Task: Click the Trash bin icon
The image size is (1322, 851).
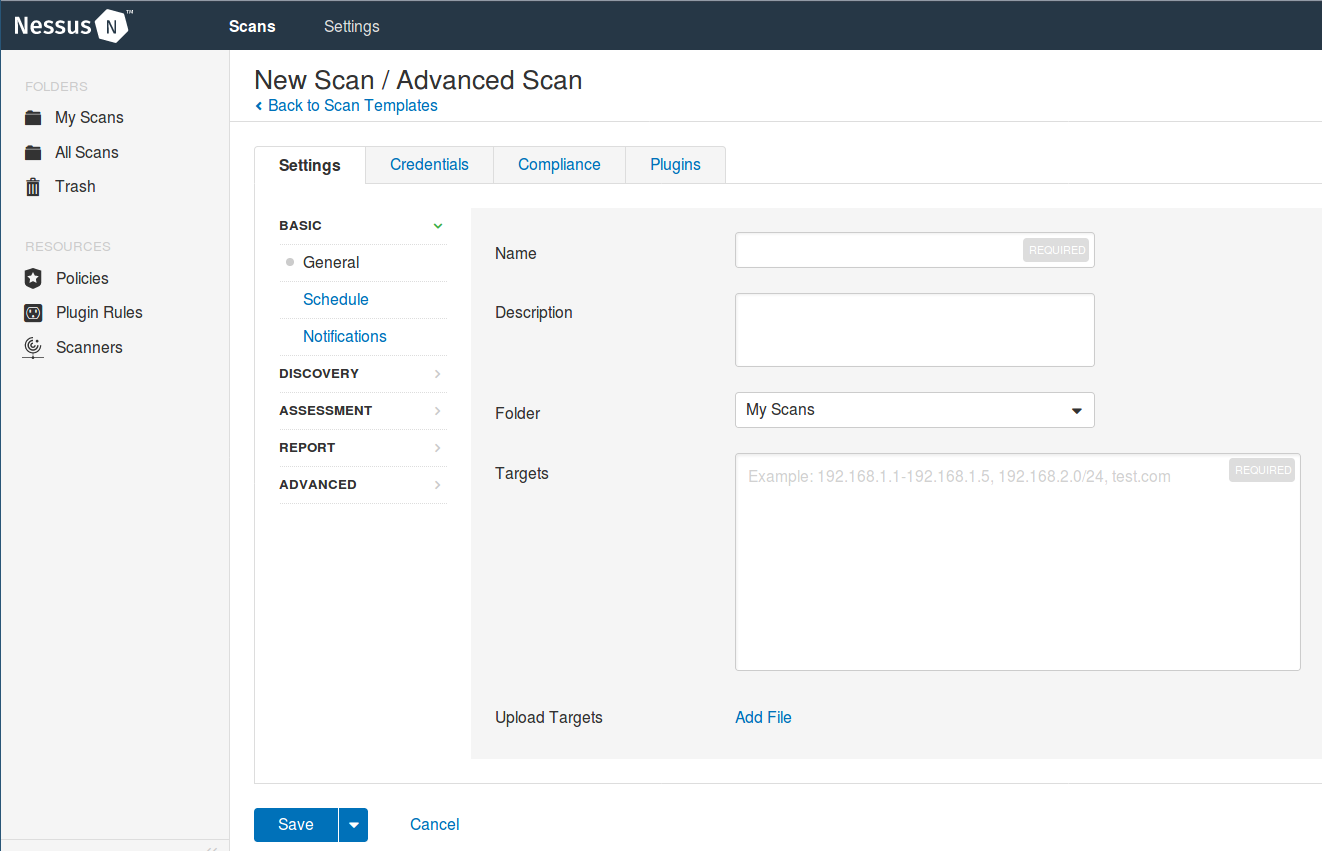Action: [x=33, y=187]
